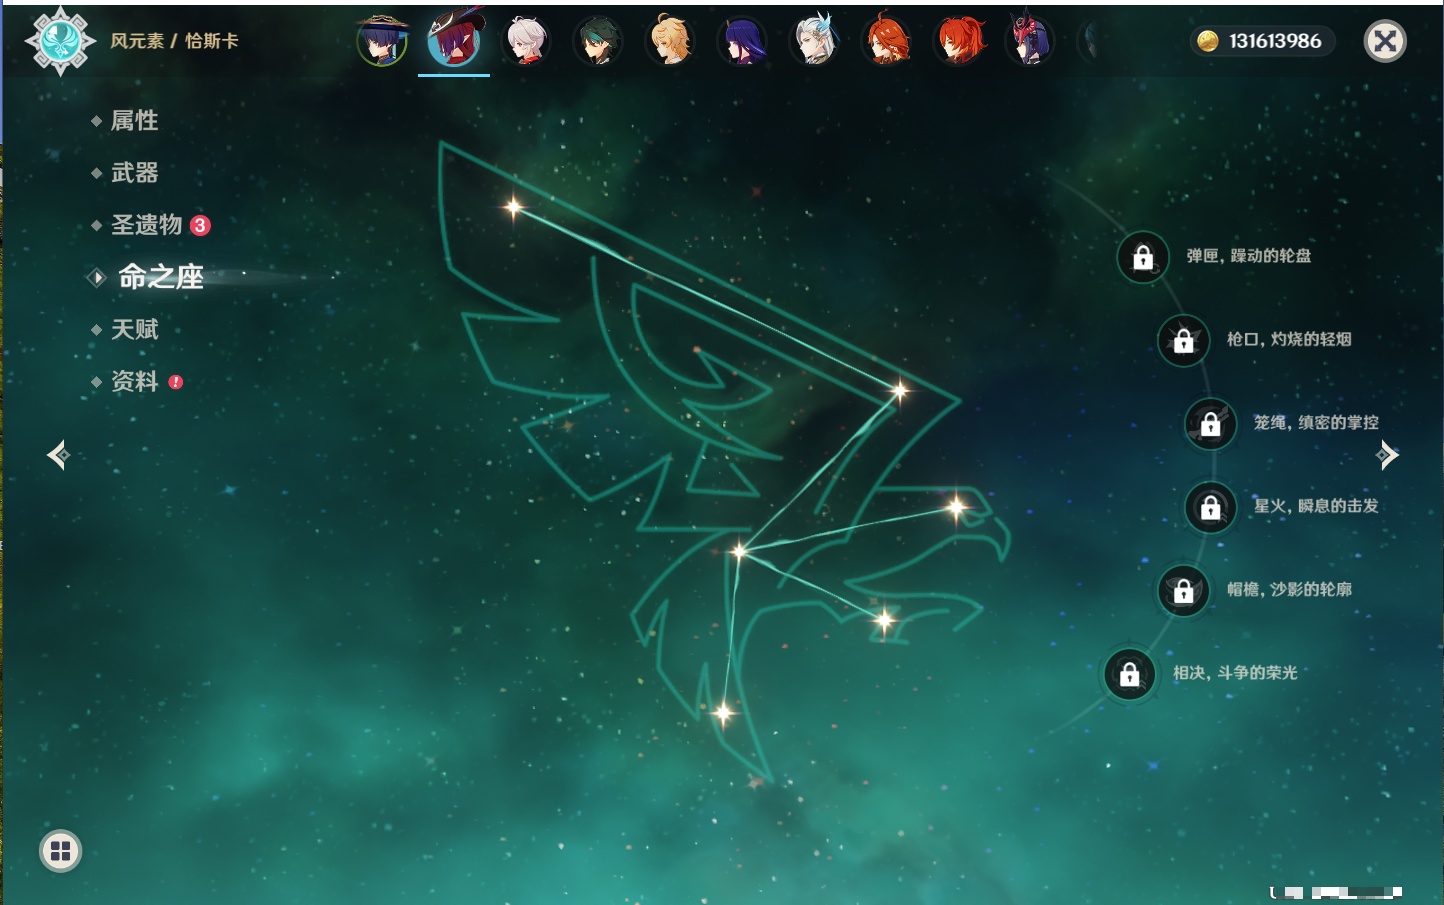Click the 笼绳，缜密的掌控 label

tap(1316, 422)
